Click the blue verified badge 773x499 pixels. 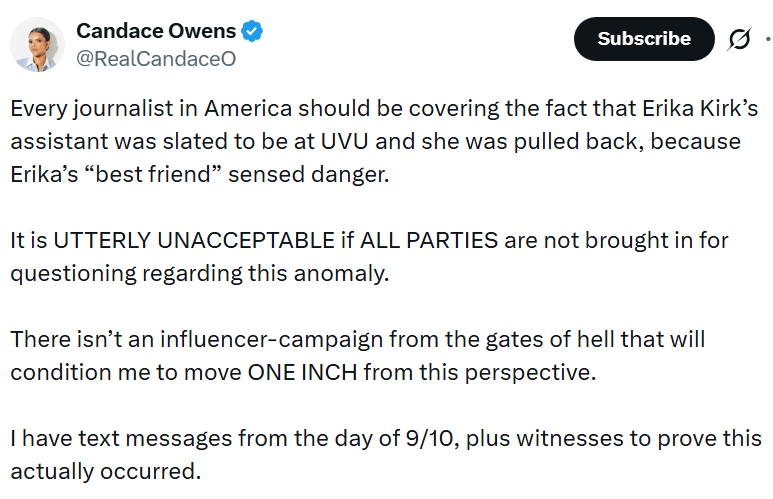click(252, 32)
